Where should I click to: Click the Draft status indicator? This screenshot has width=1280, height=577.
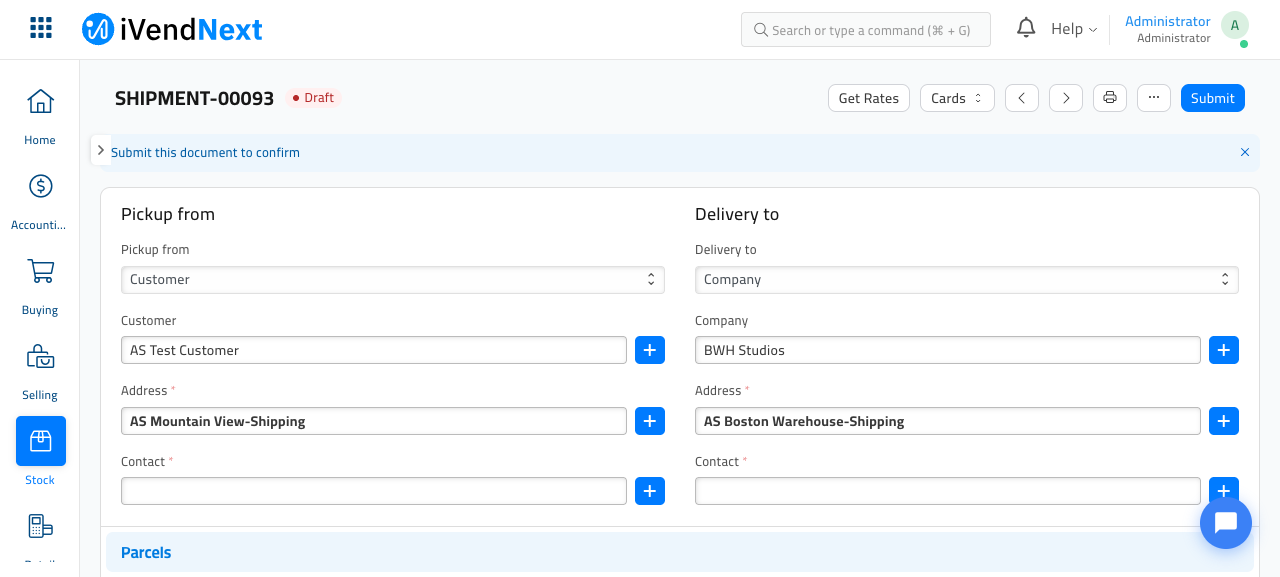click(x=313, y=98)
